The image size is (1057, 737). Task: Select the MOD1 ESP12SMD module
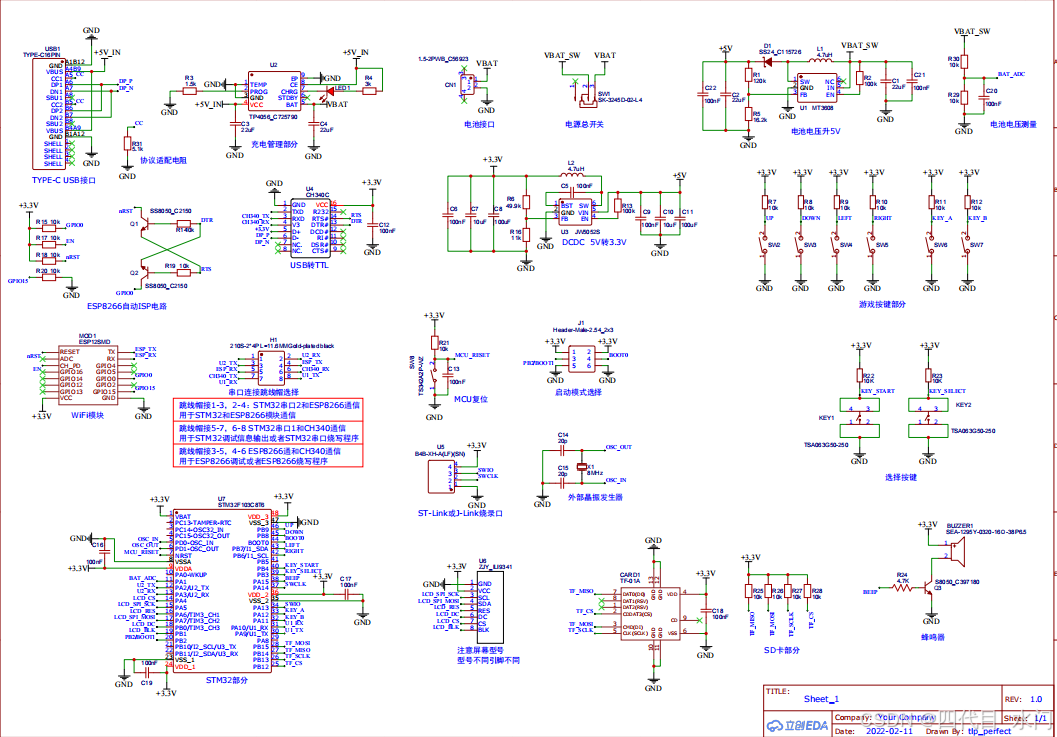coord(88,374)
